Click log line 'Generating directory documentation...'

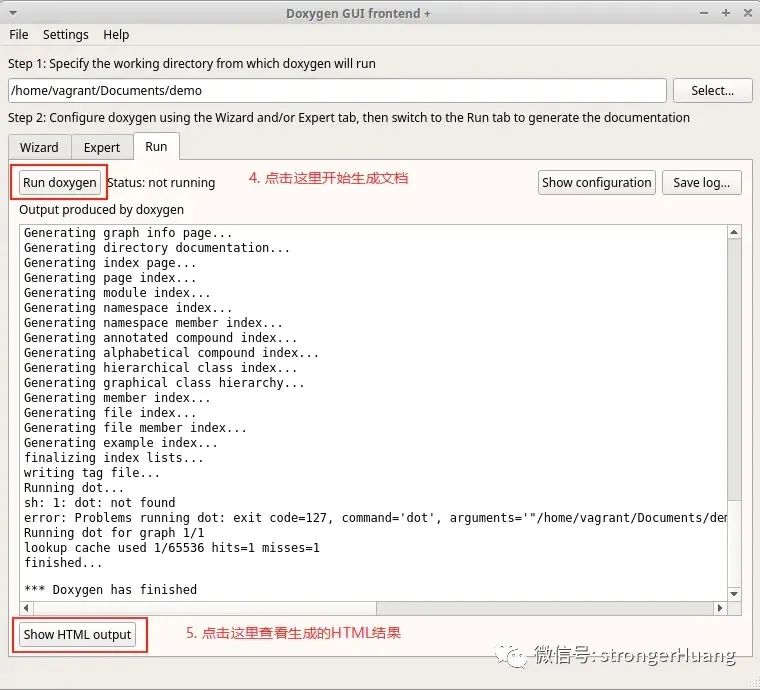pos(157,248)
